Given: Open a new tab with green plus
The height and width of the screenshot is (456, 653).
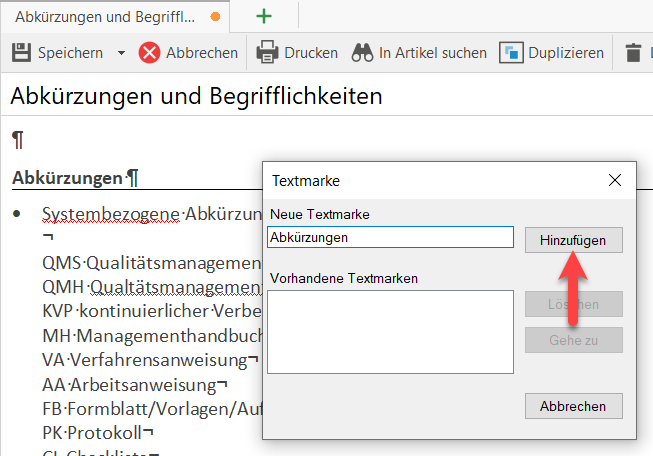Looking at the screenshot, I should tap(264, 16).
